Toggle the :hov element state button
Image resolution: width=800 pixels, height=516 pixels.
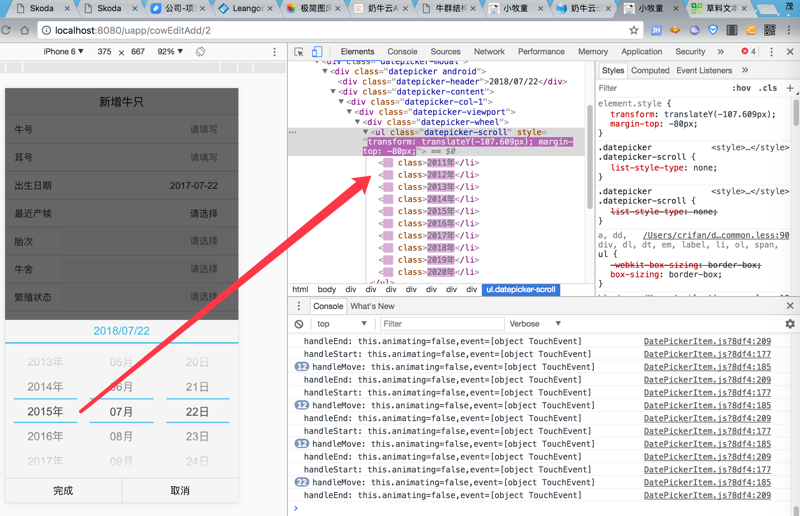(x=741, y=88)
